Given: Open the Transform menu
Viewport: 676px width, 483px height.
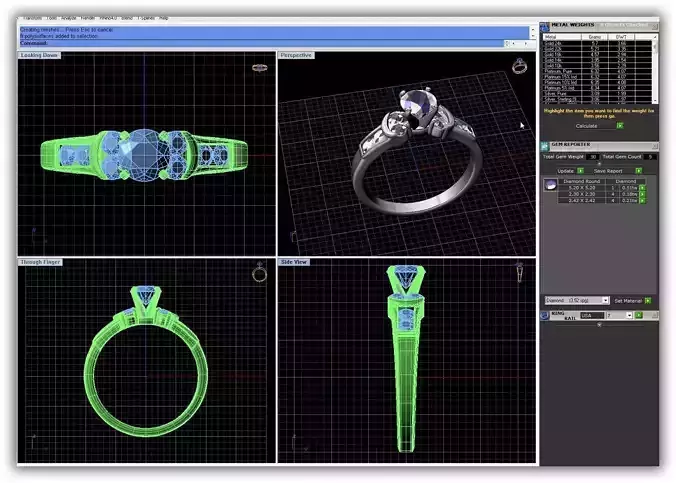Looking at the screenshot, I should [33, 18].
